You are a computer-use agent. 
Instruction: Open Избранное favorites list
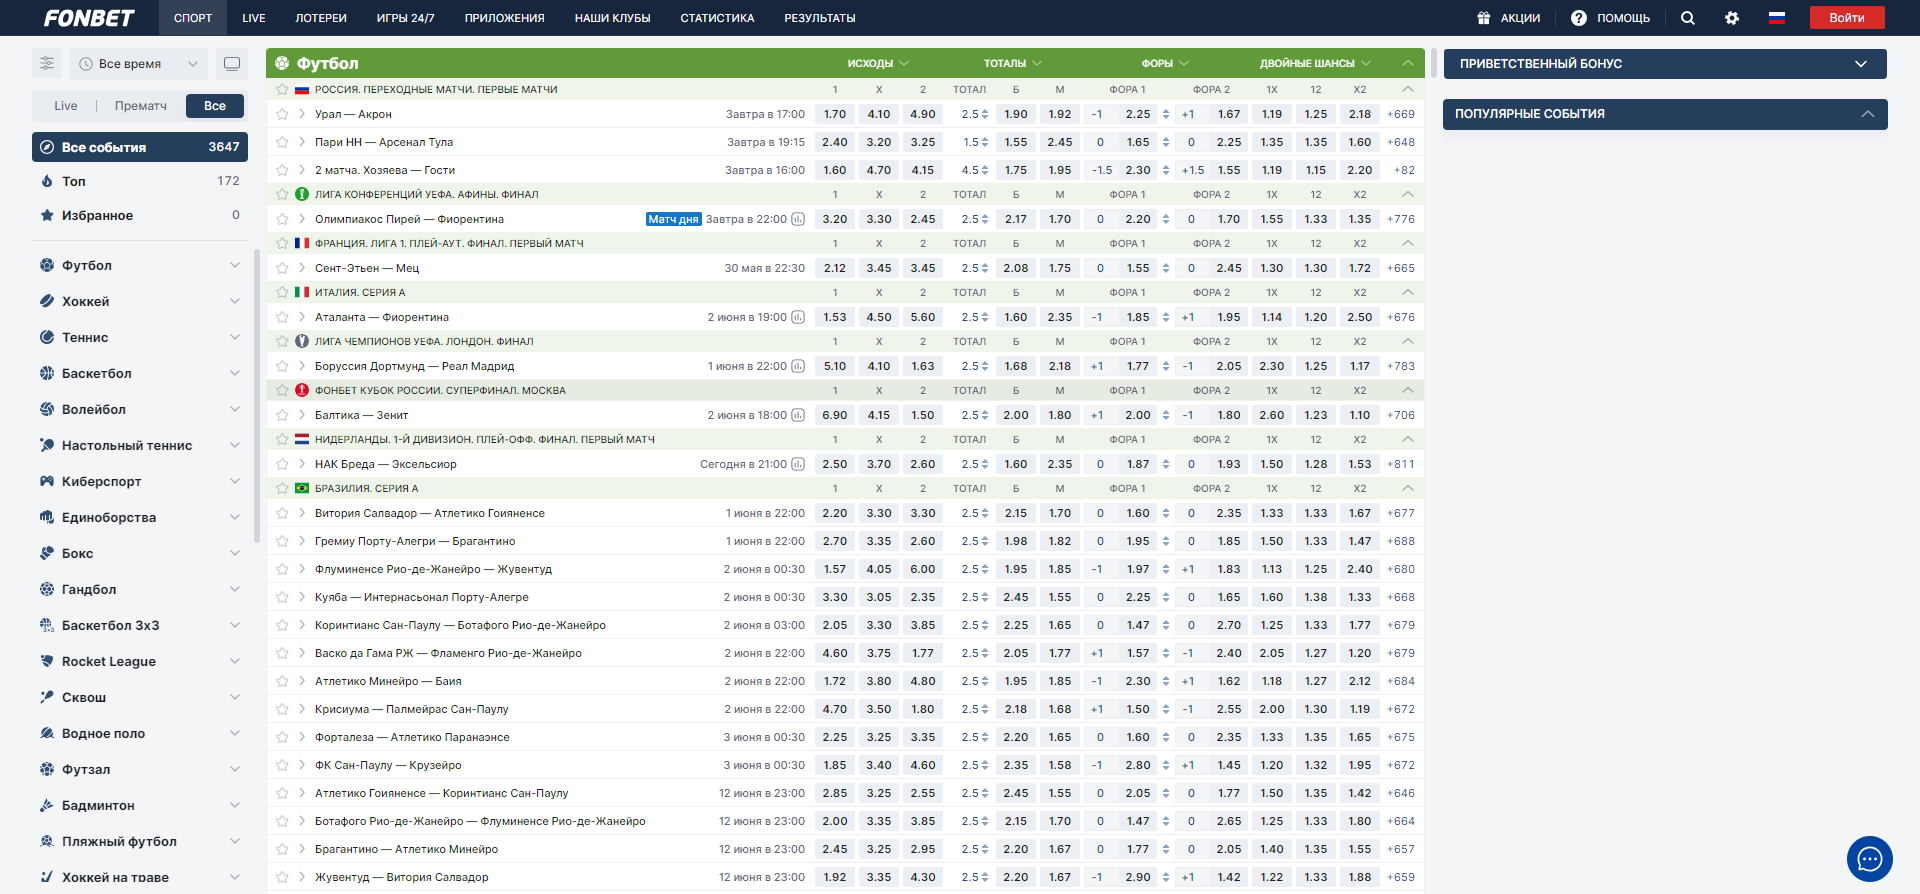140,215
